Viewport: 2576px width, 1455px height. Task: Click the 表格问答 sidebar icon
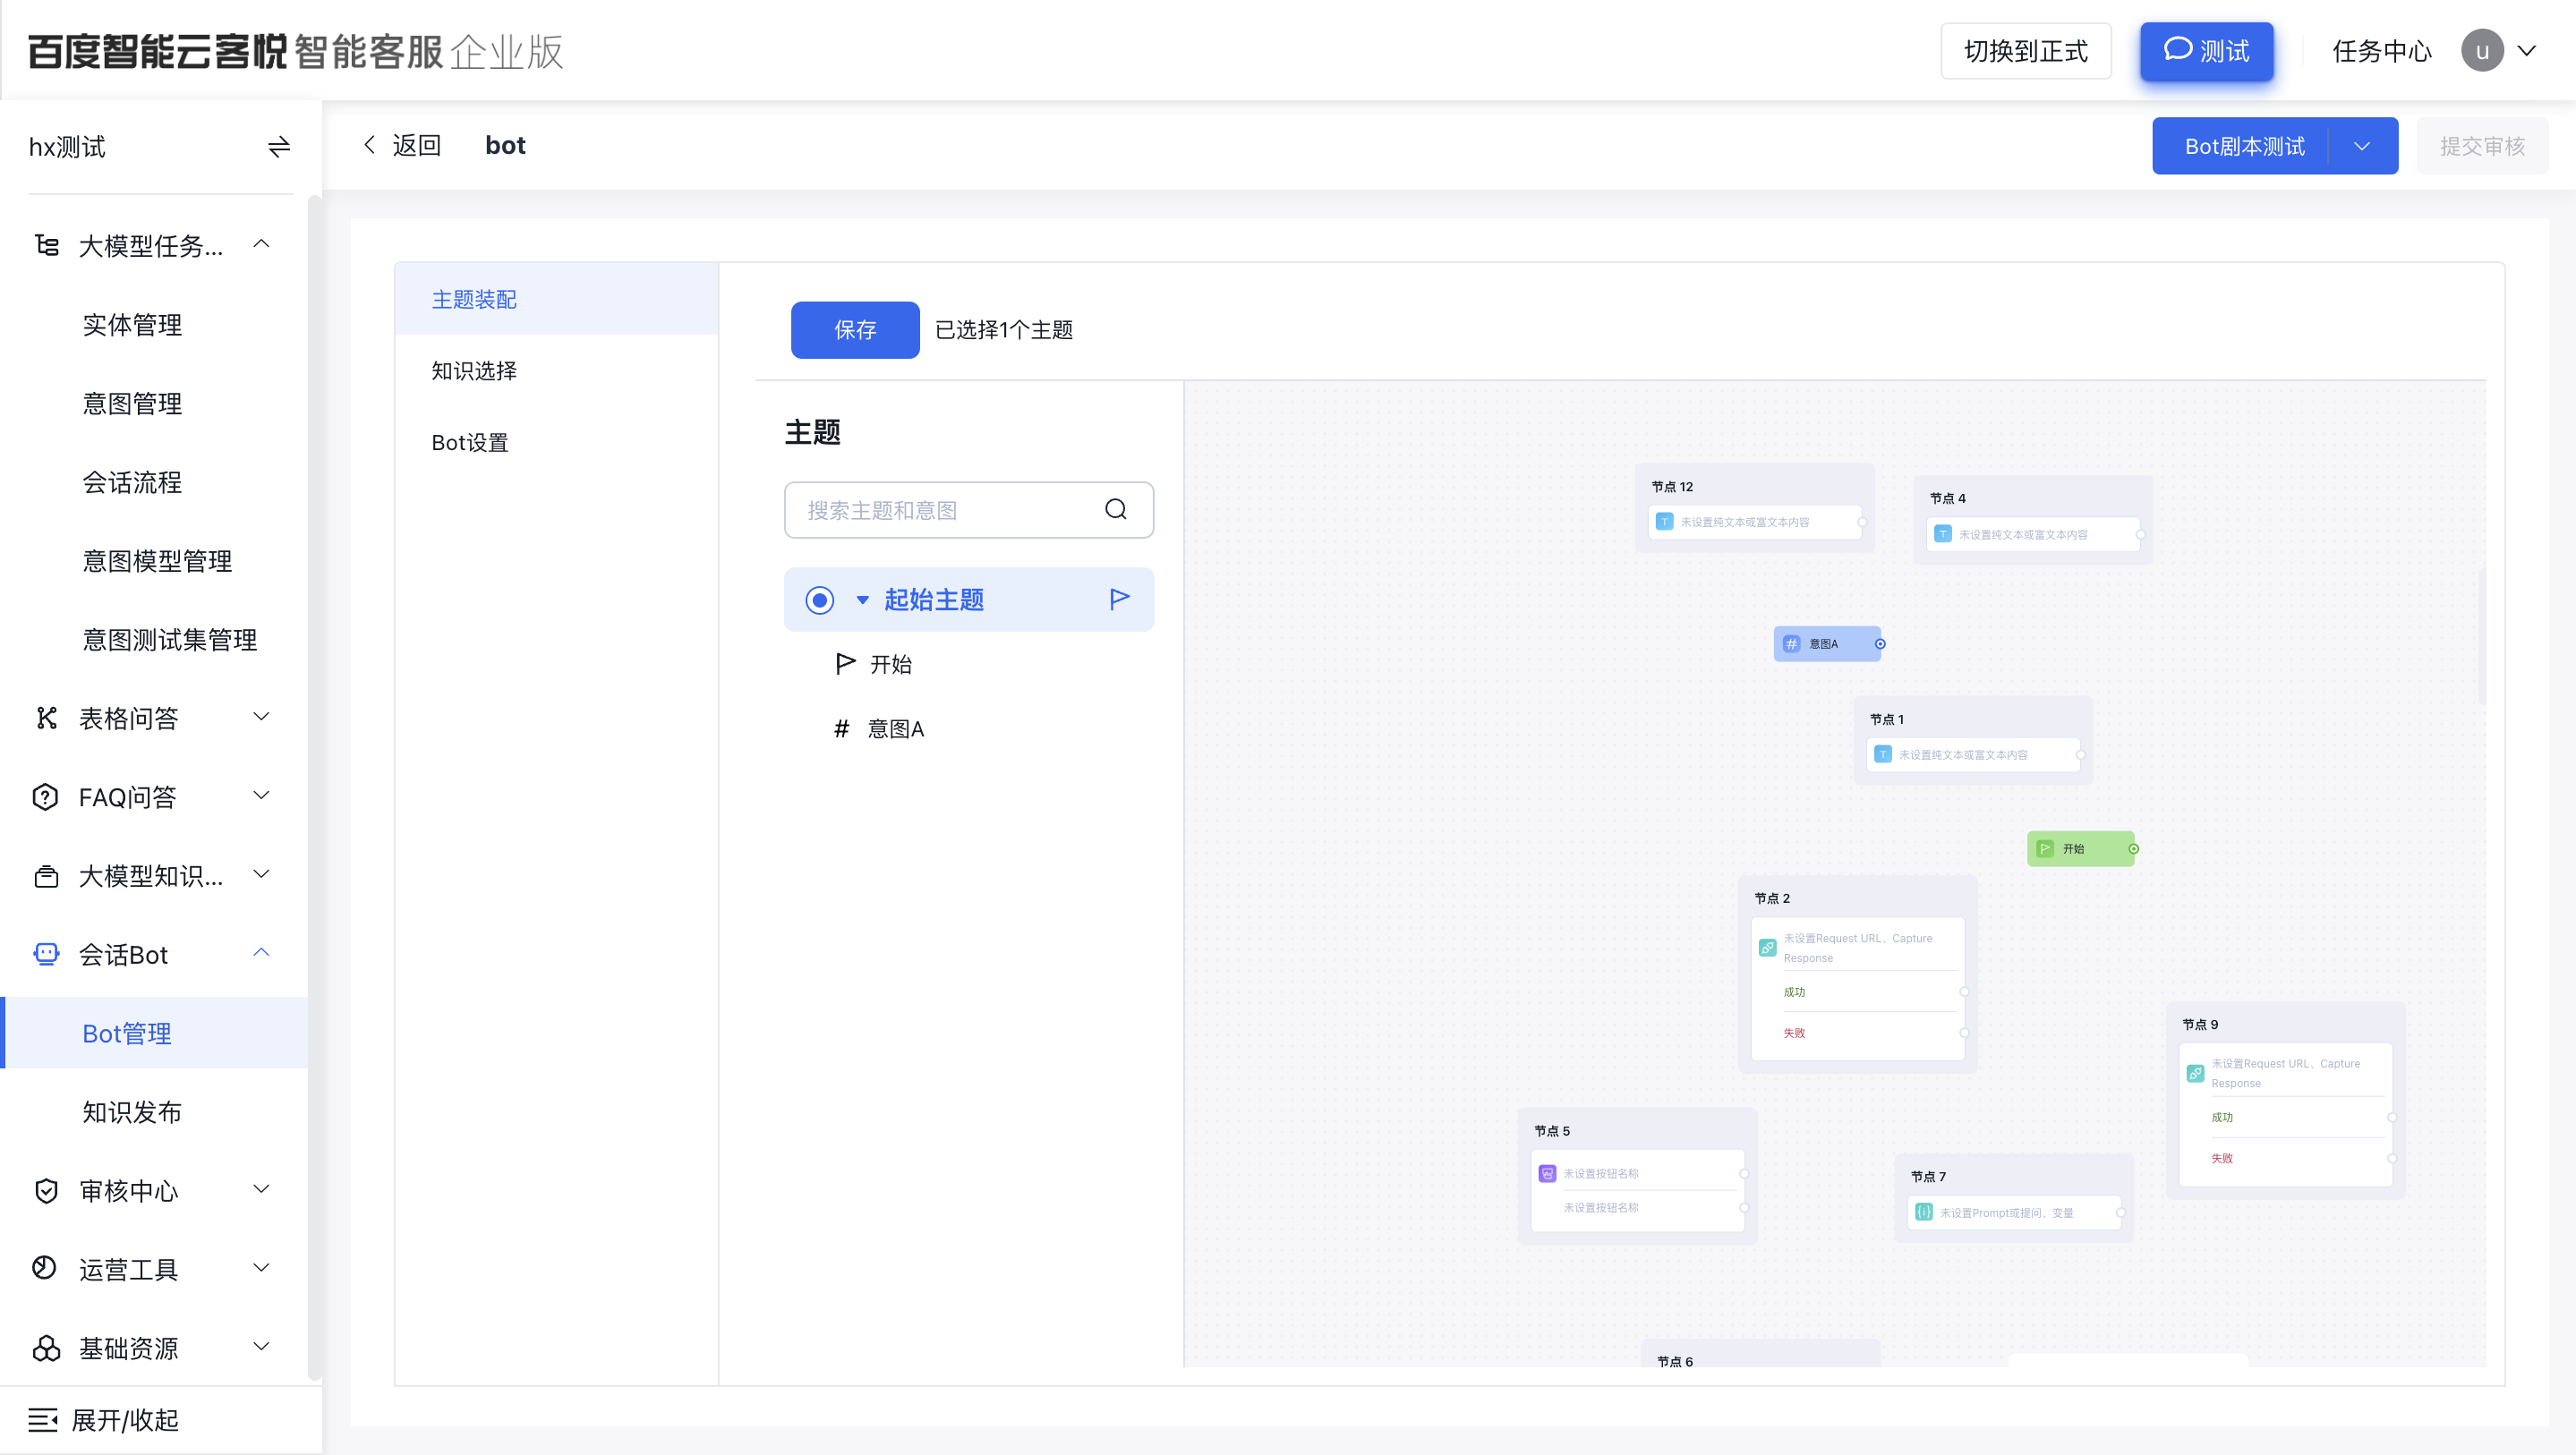tap(46, 718)
